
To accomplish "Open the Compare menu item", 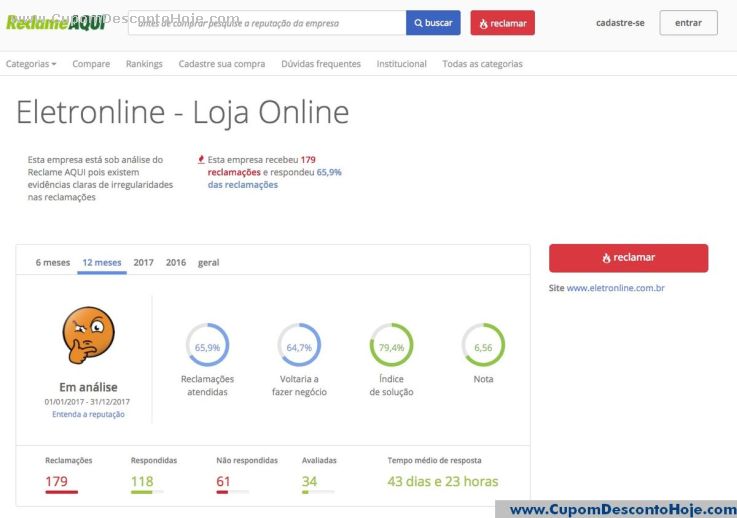I will coord(91,64).
